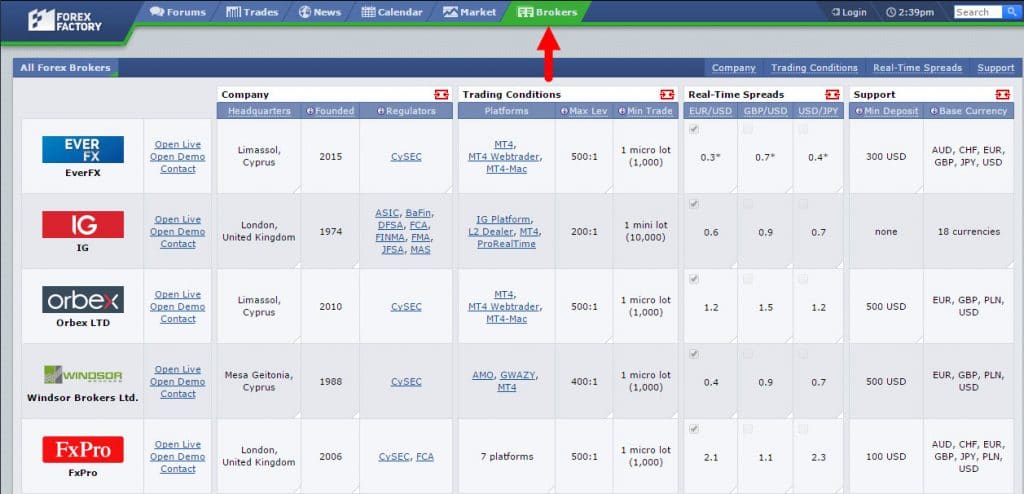Open the Calendar tab
Screen dimensions: 1024x494
click(392, 13)
